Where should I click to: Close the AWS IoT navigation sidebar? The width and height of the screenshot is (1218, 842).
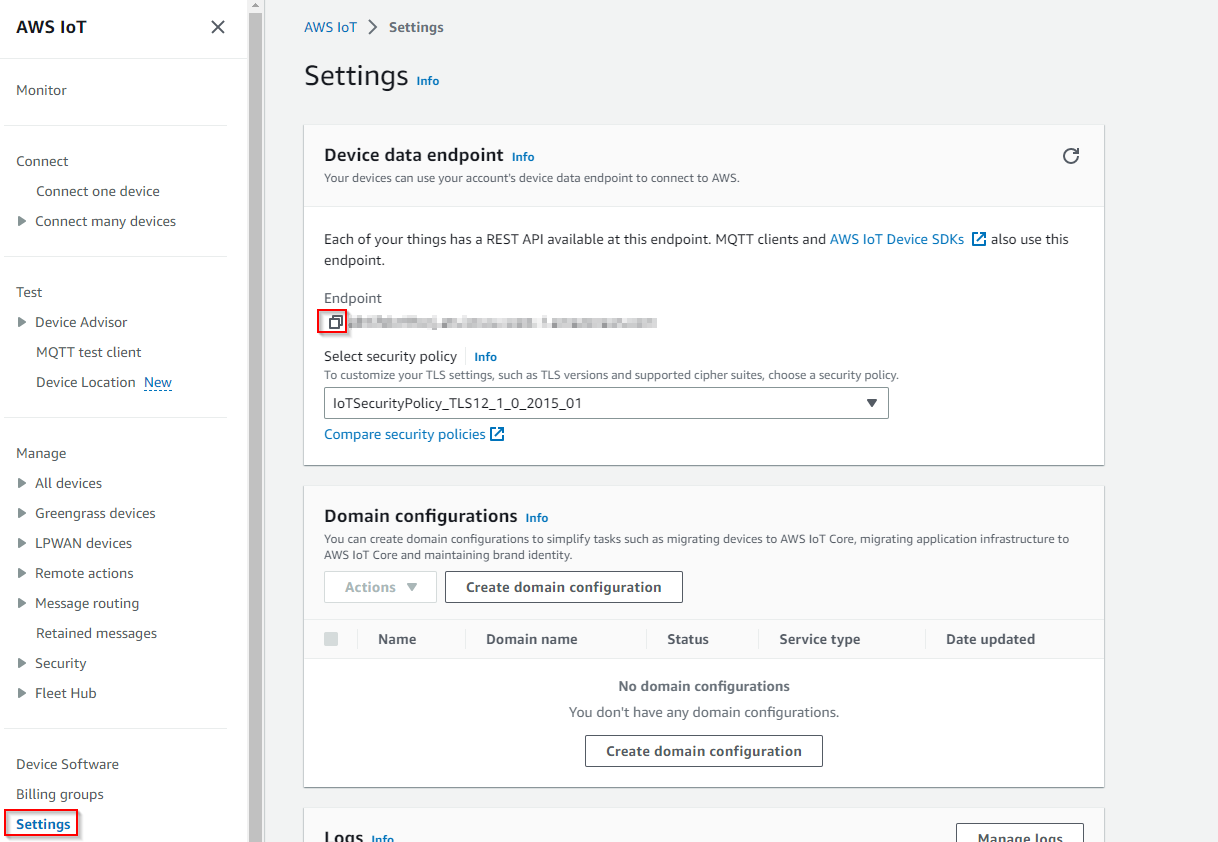point(218,27)
